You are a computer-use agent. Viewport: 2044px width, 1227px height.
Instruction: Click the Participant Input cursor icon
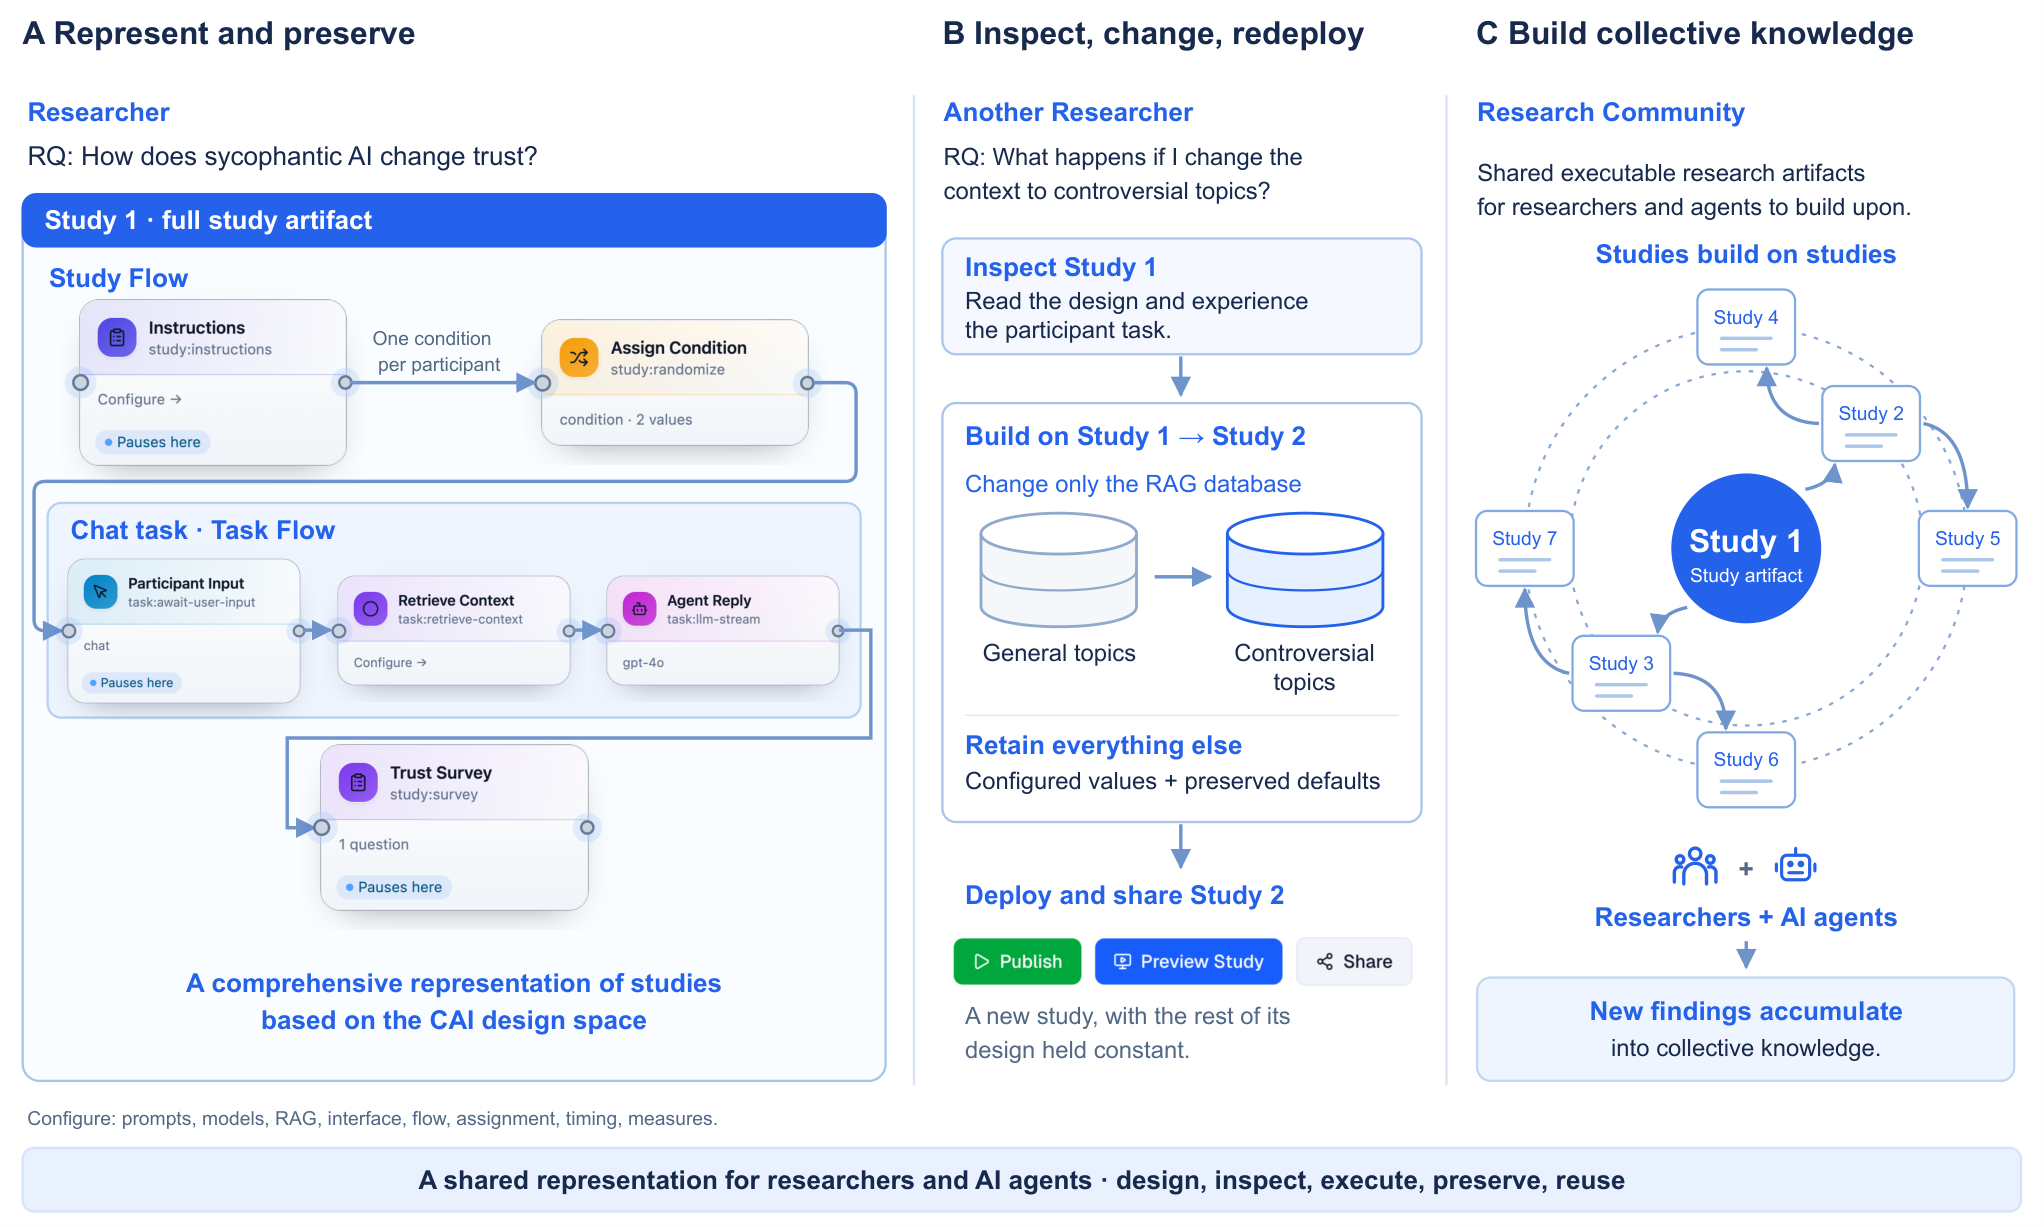coord(100,592)
